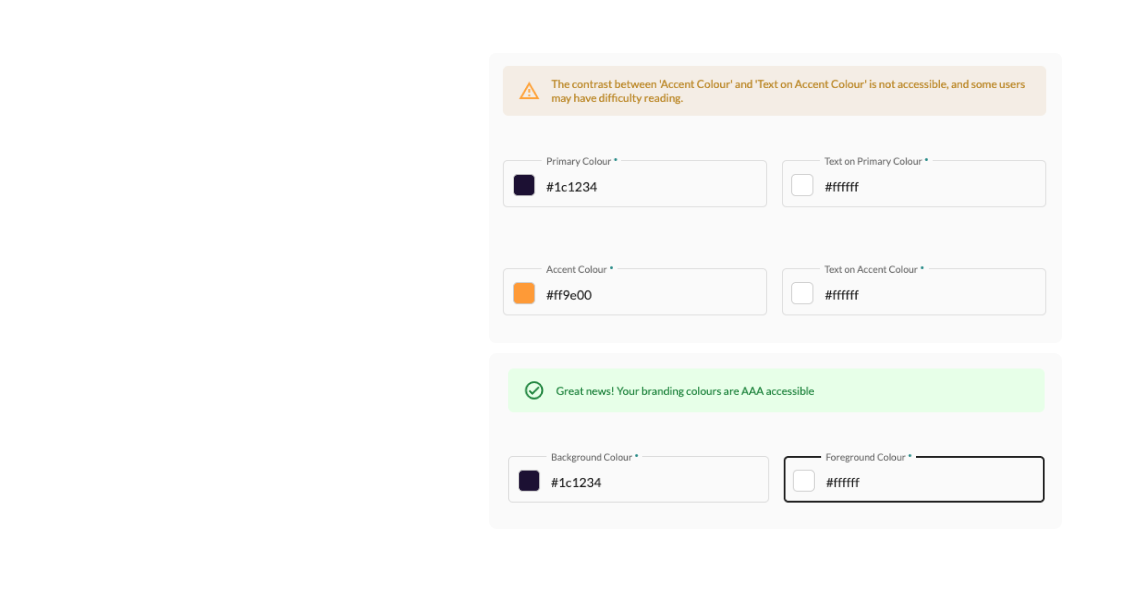Click the 'Background Colour' field label
1135x600 pixels.
[x=591, y=457]
